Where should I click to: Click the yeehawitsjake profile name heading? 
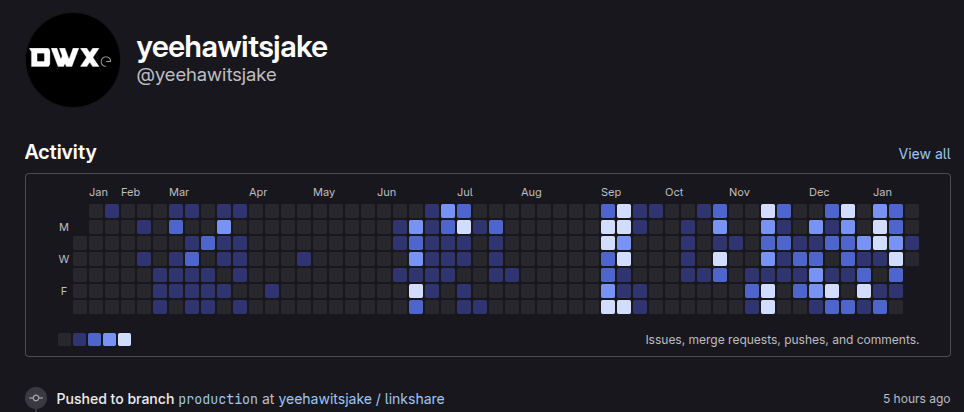[x=231, y=47]
